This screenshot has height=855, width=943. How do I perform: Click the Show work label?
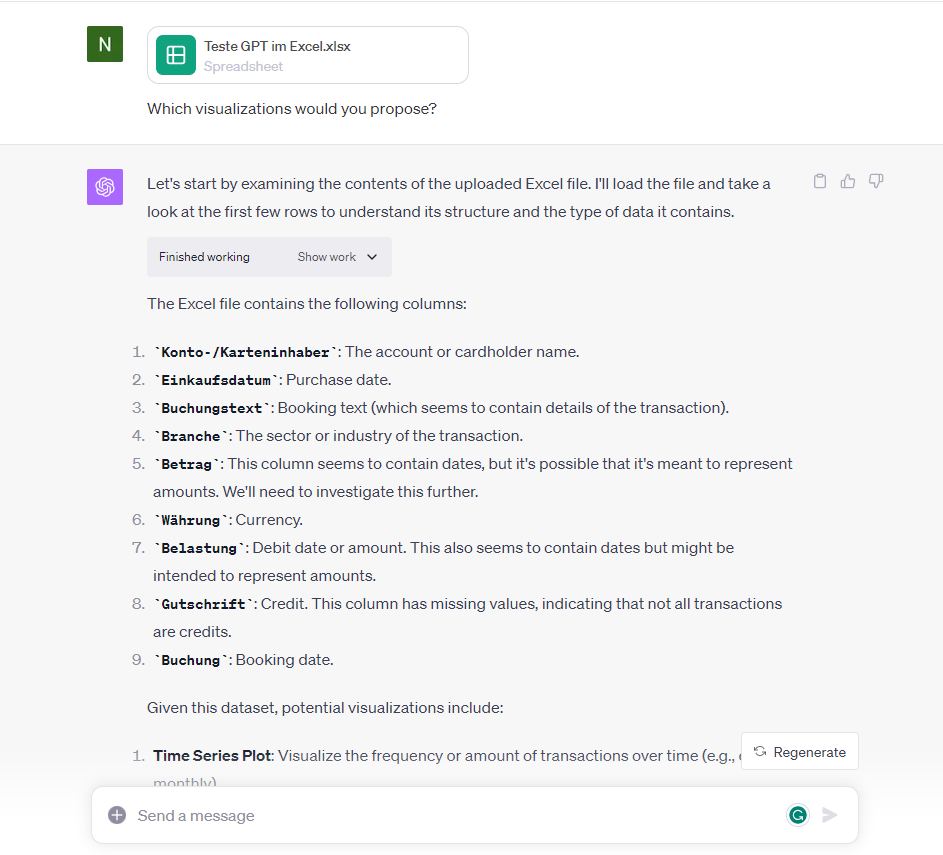(x=327, y=257)
